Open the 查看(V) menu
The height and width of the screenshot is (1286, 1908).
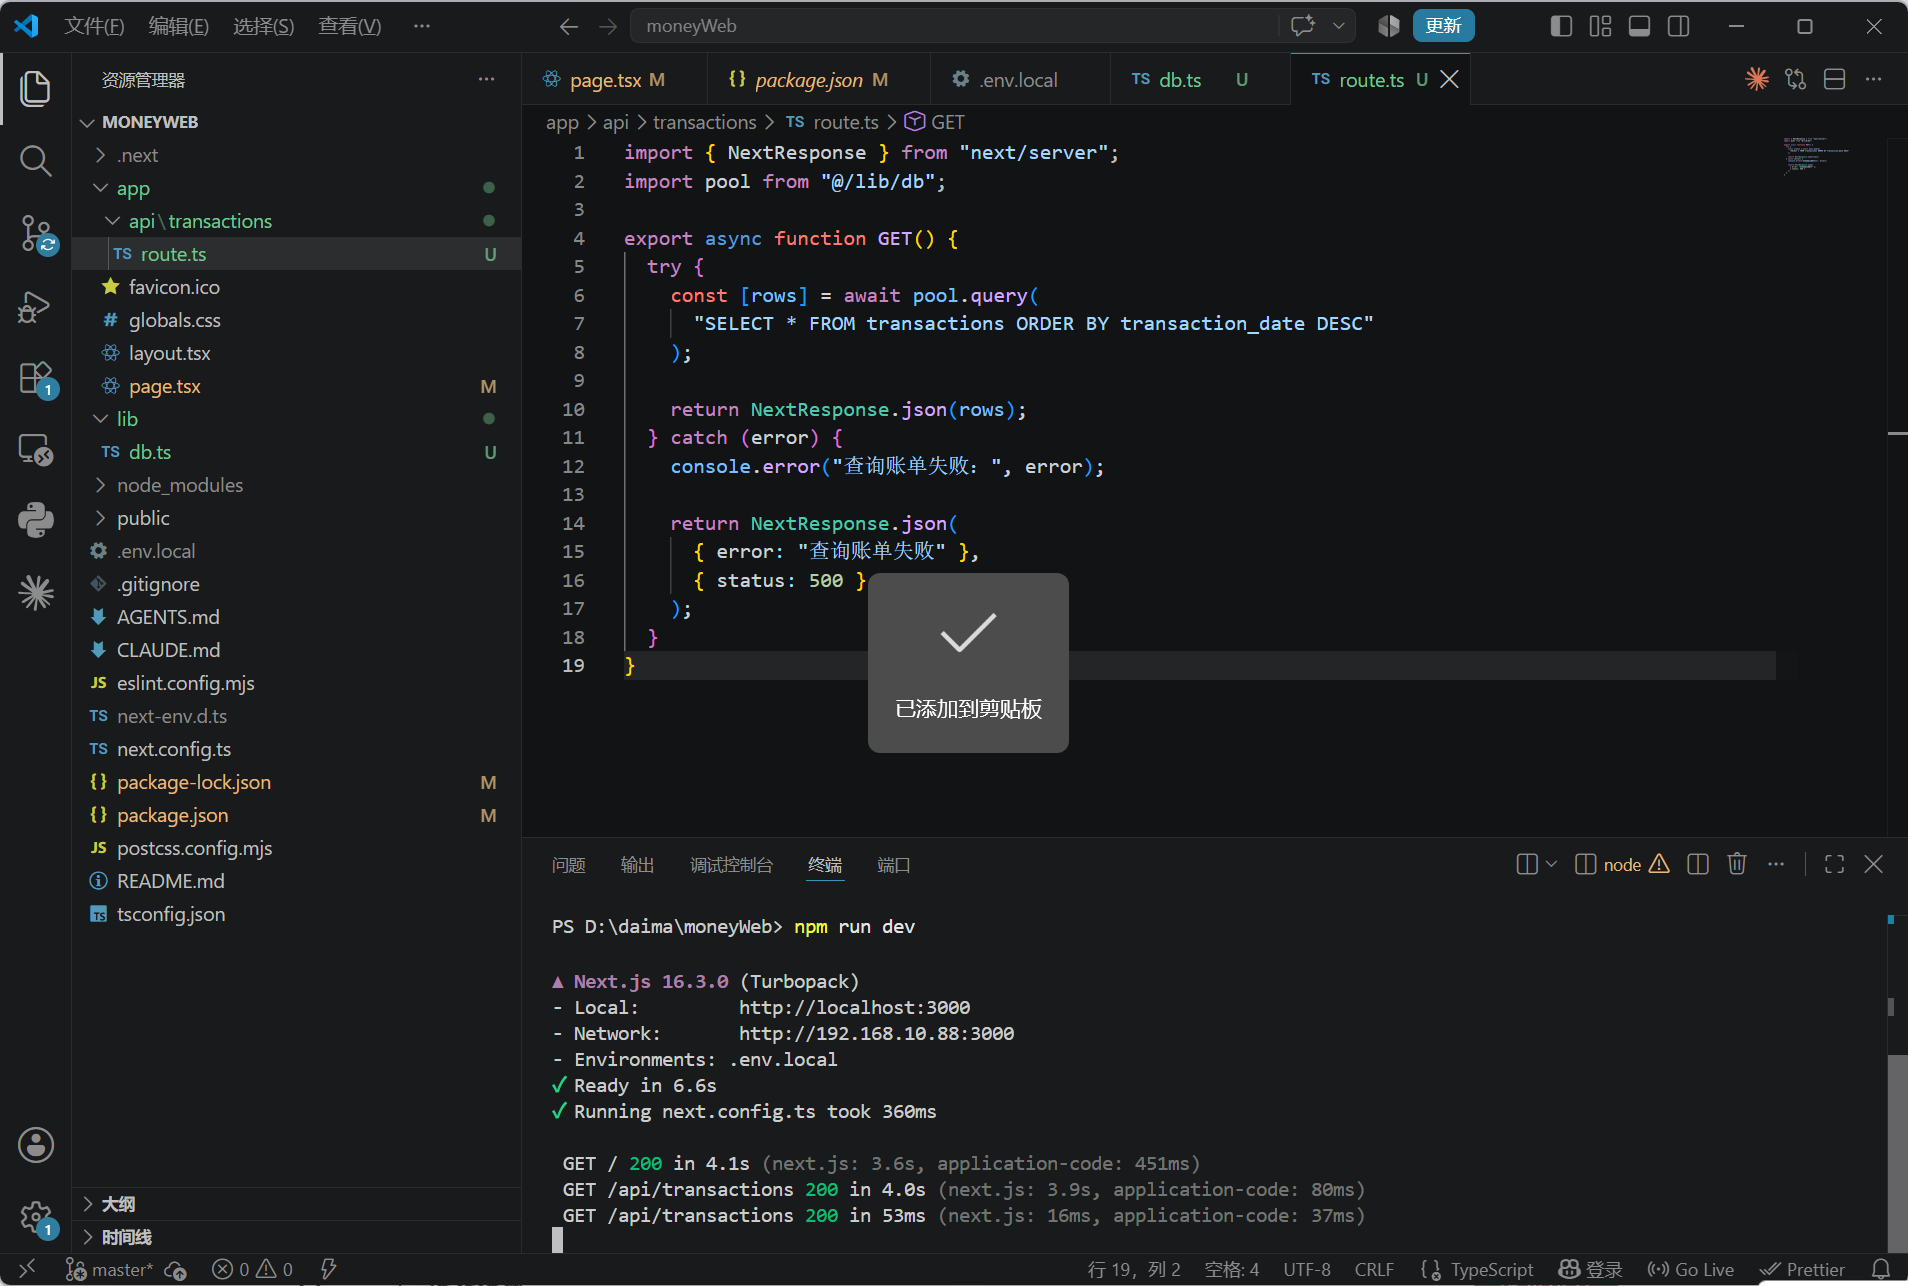(349, 26)
